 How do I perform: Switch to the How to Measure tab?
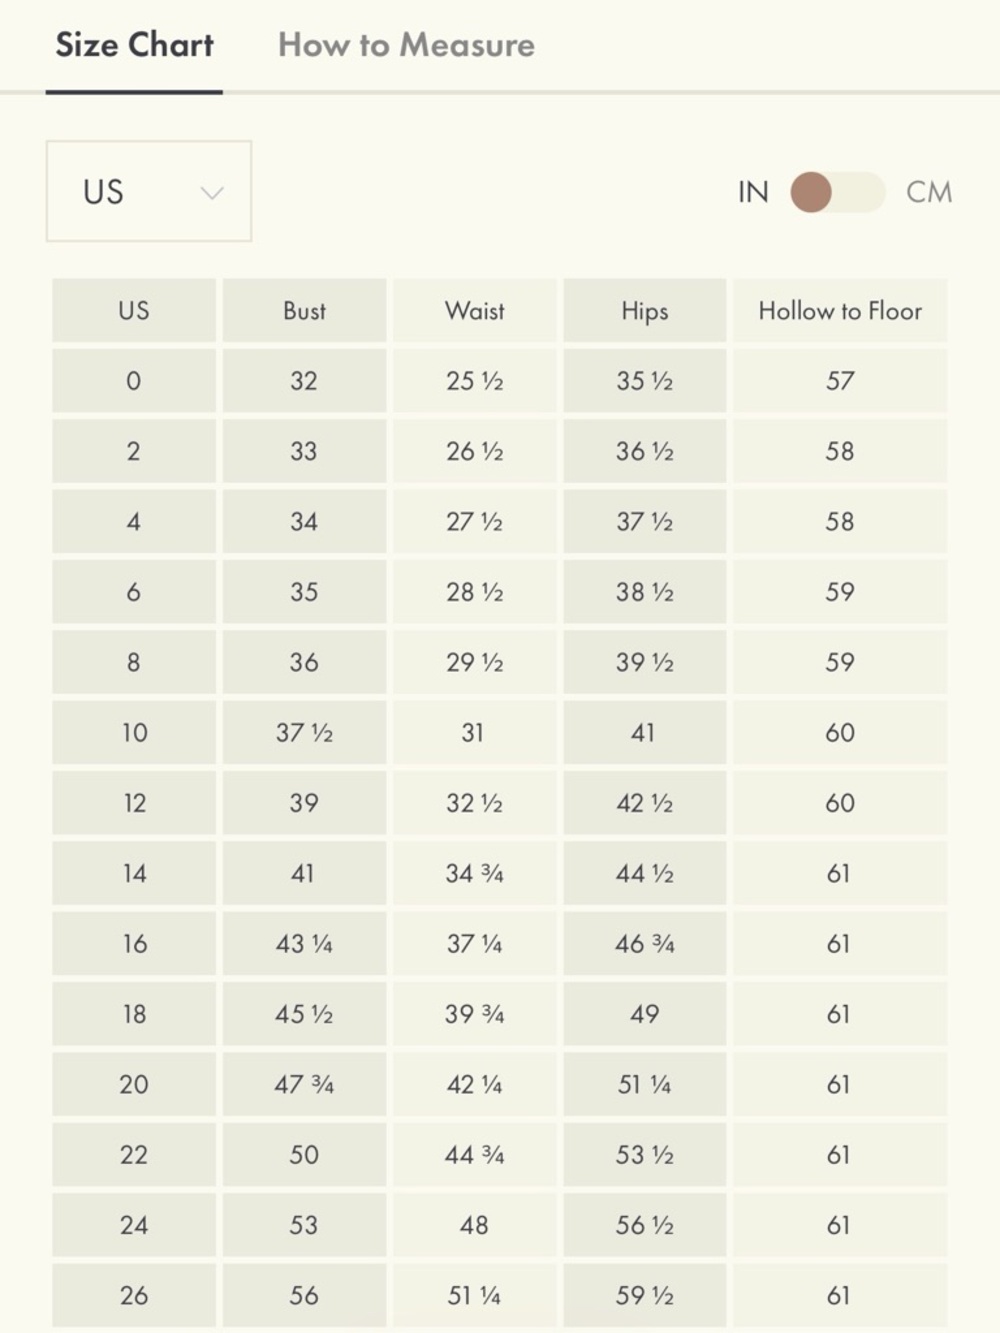click(406, 45)
